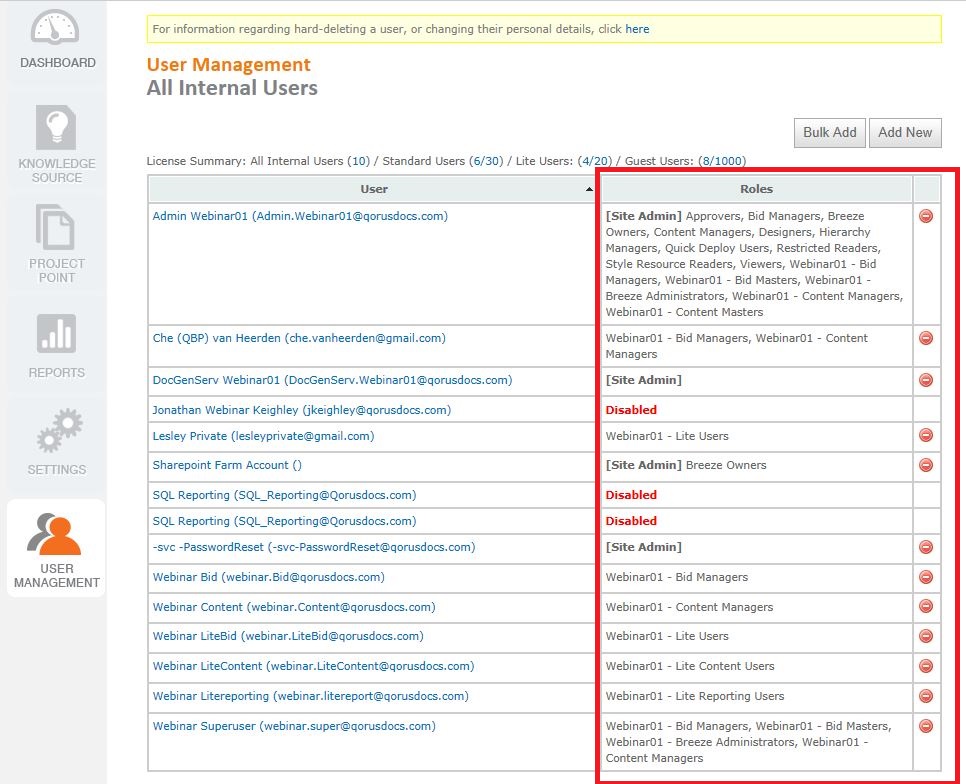Open the Reports section
The height and width of the screenshot is (784, 966).
[57, 346]
